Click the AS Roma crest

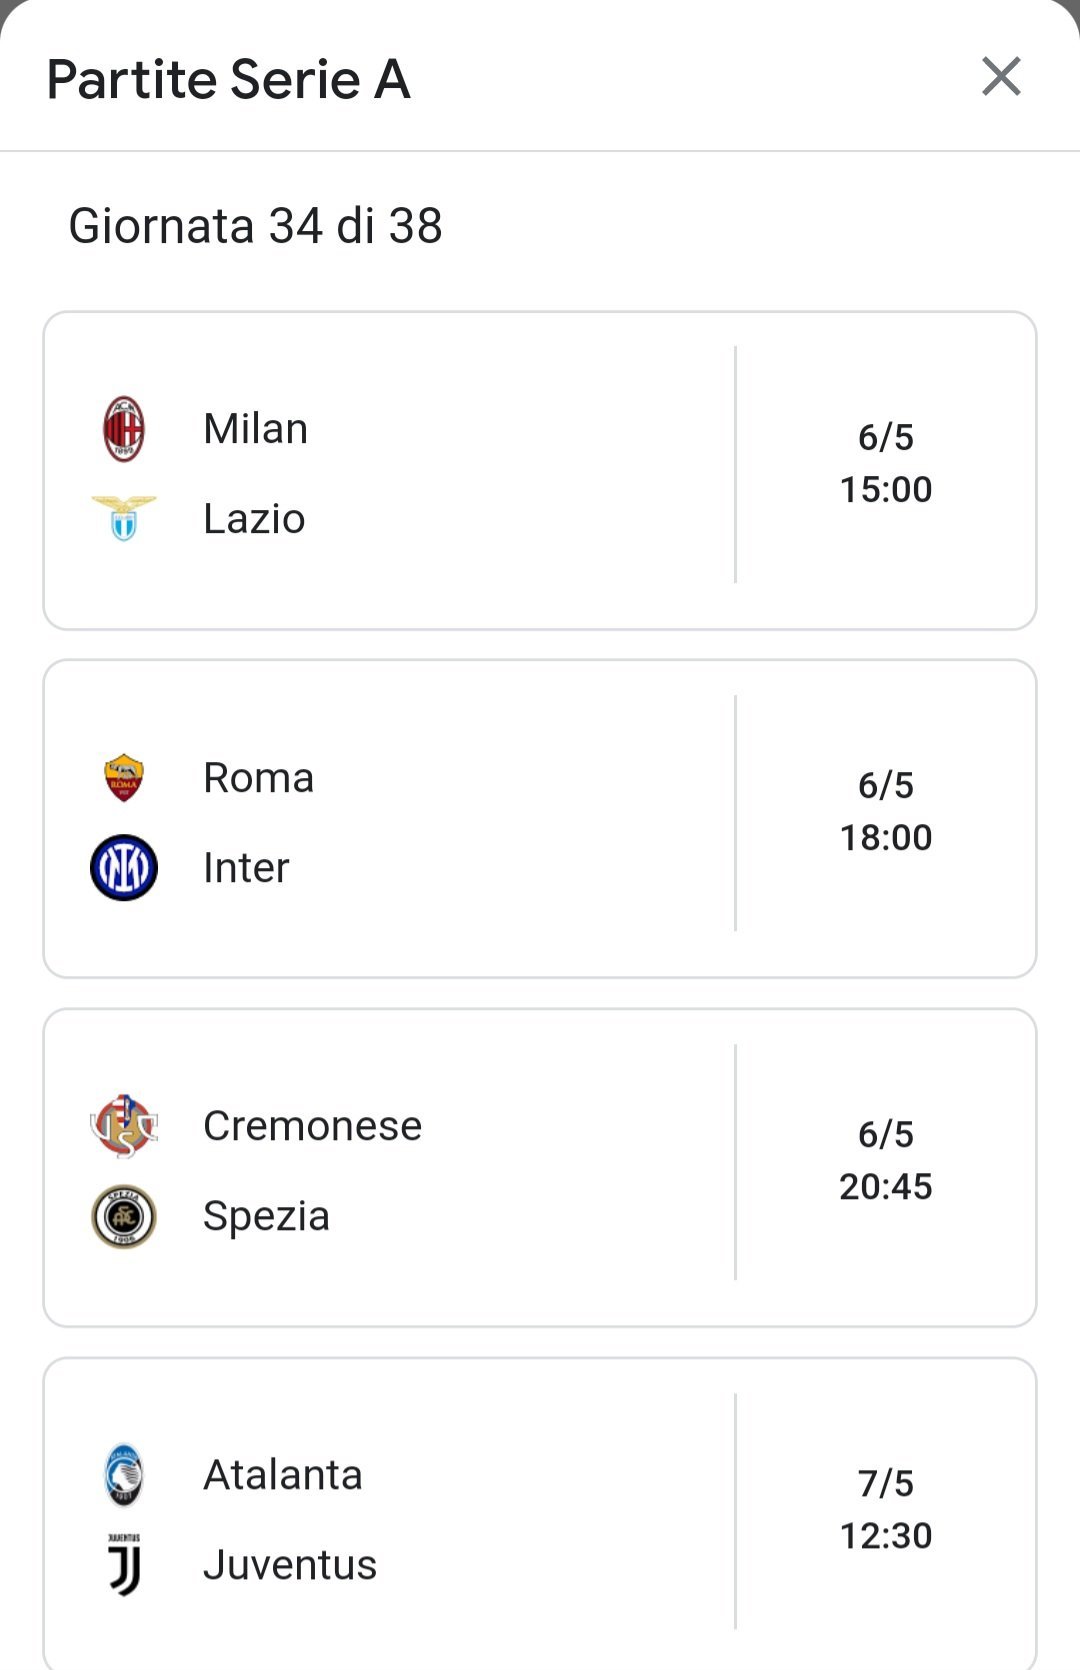tap(124, 777)
